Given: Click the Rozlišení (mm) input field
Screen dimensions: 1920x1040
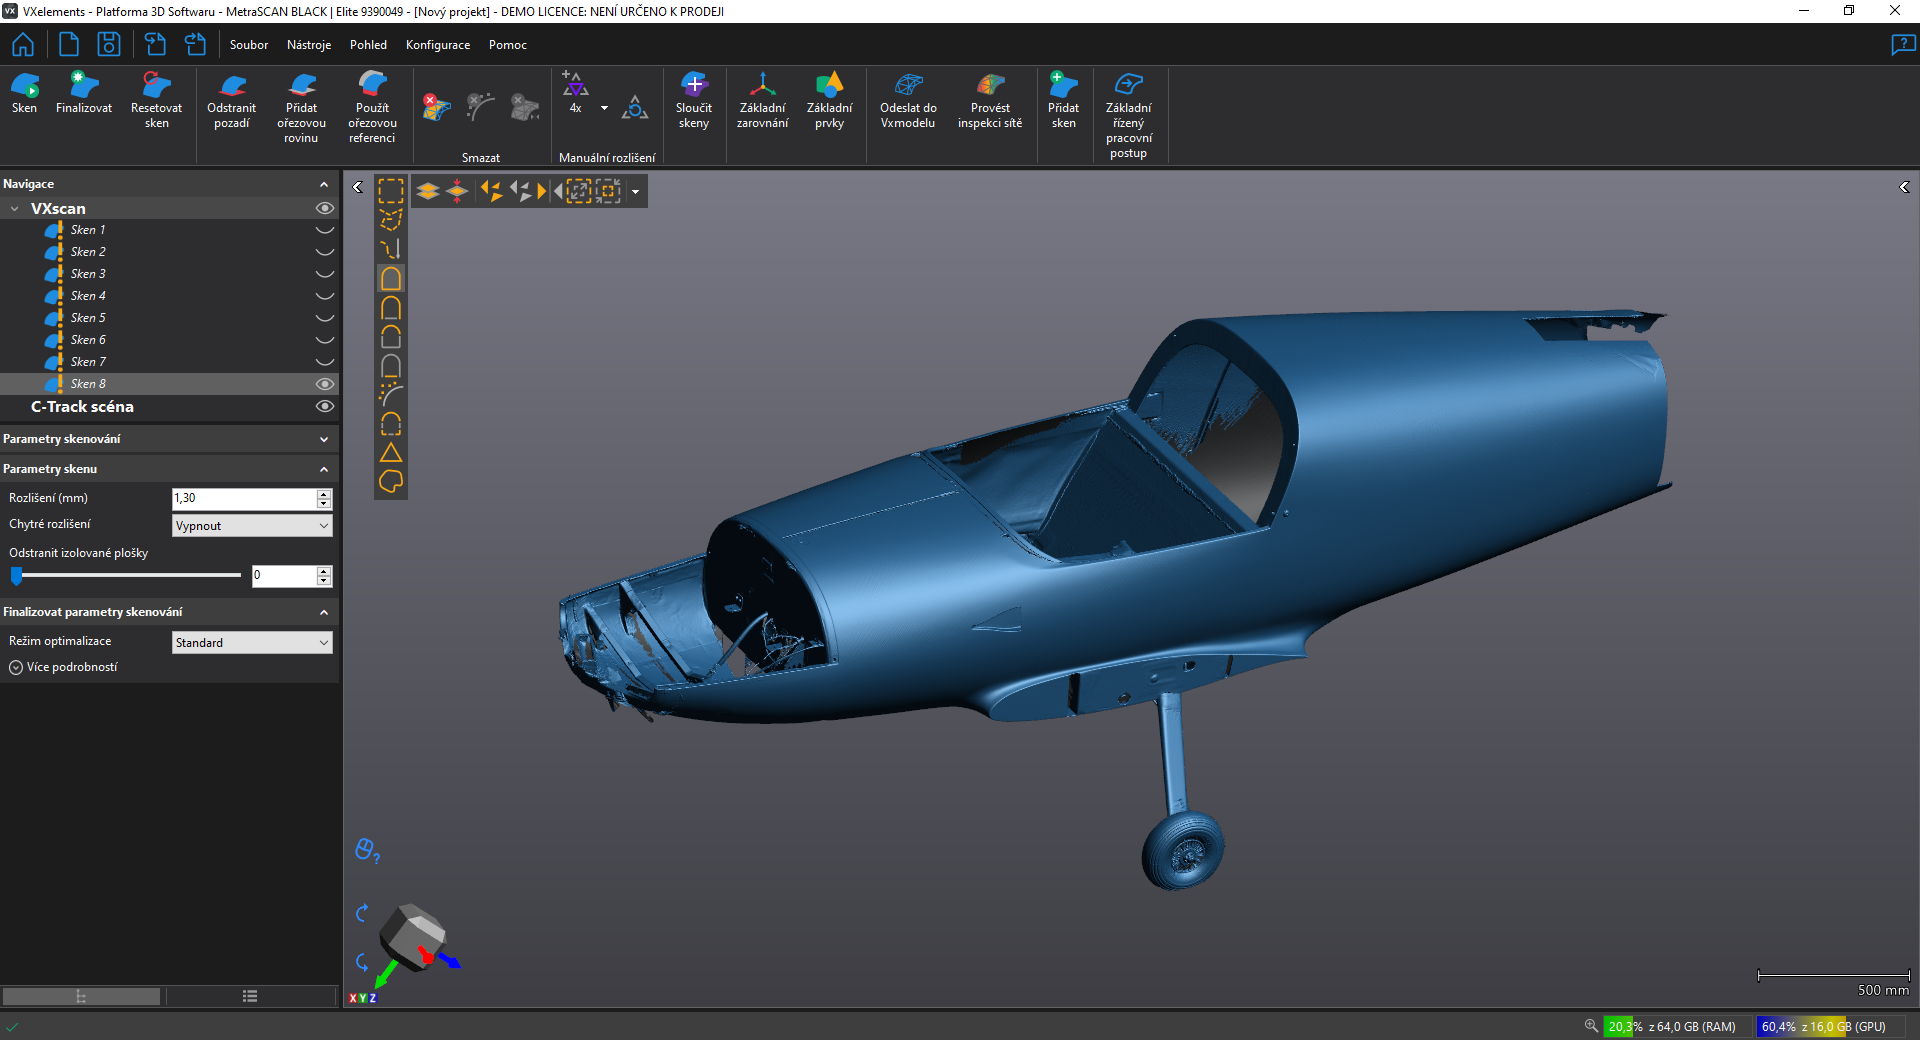Looking at the screenshot, I should pyautogui.click(x=244, y=498).
